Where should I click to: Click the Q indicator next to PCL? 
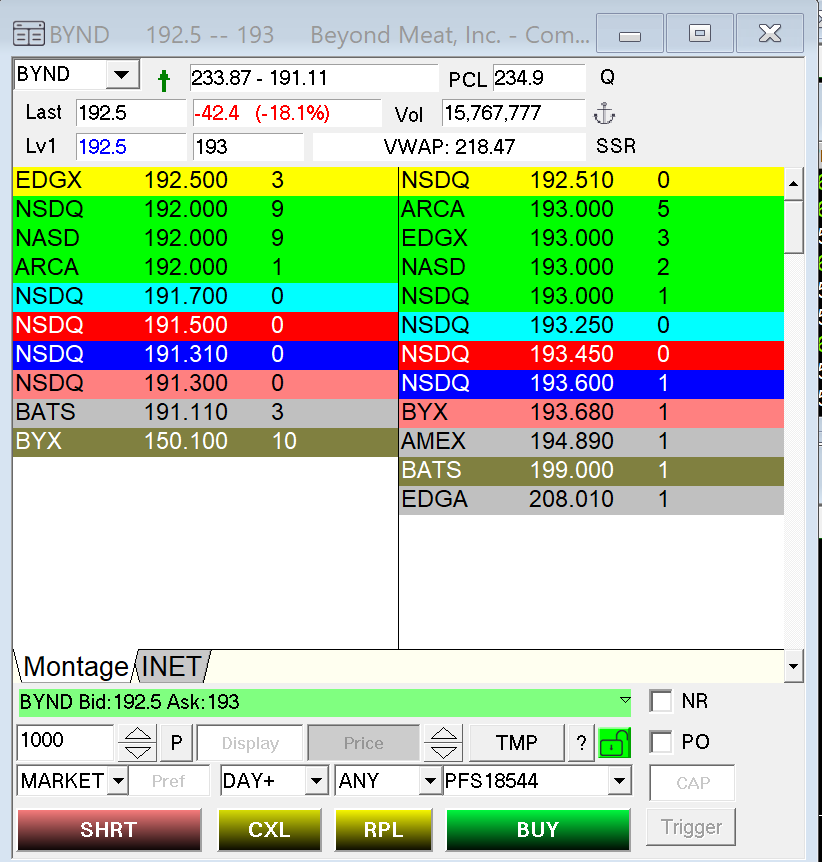607,77
